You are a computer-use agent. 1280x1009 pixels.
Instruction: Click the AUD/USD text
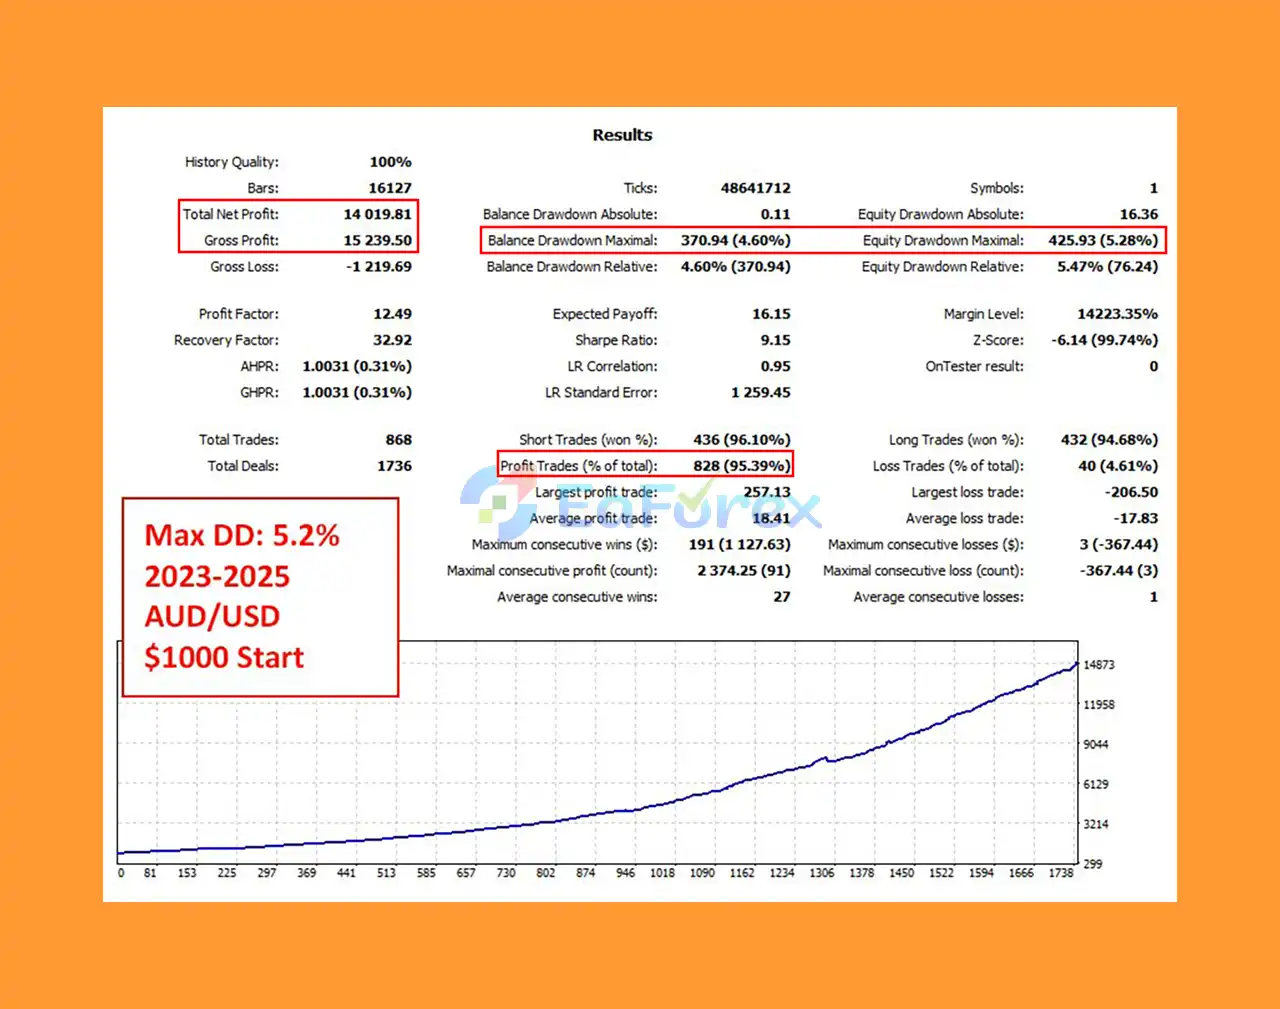[x=212, y=617]
